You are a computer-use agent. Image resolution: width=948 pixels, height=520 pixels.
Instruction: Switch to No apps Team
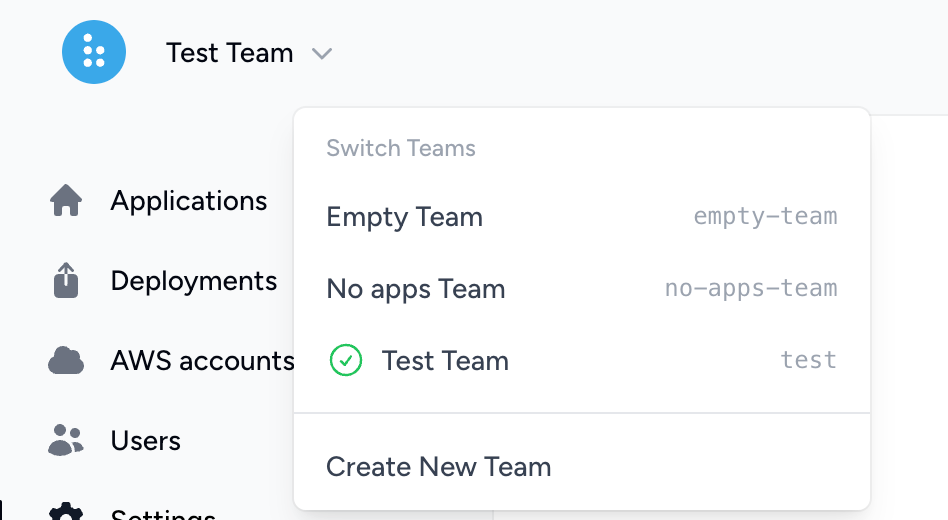tap(415, 289)
